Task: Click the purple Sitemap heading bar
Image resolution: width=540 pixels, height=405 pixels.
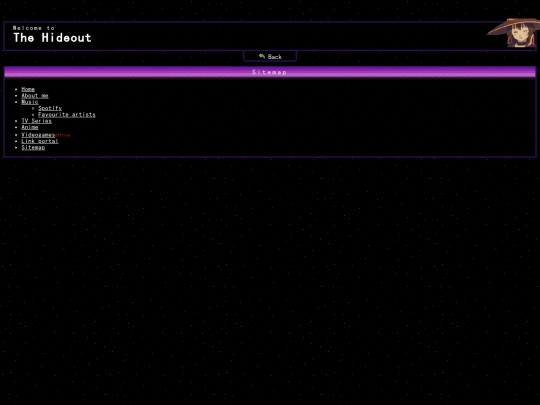Action: pyautogui.click(x=270, y=72)
